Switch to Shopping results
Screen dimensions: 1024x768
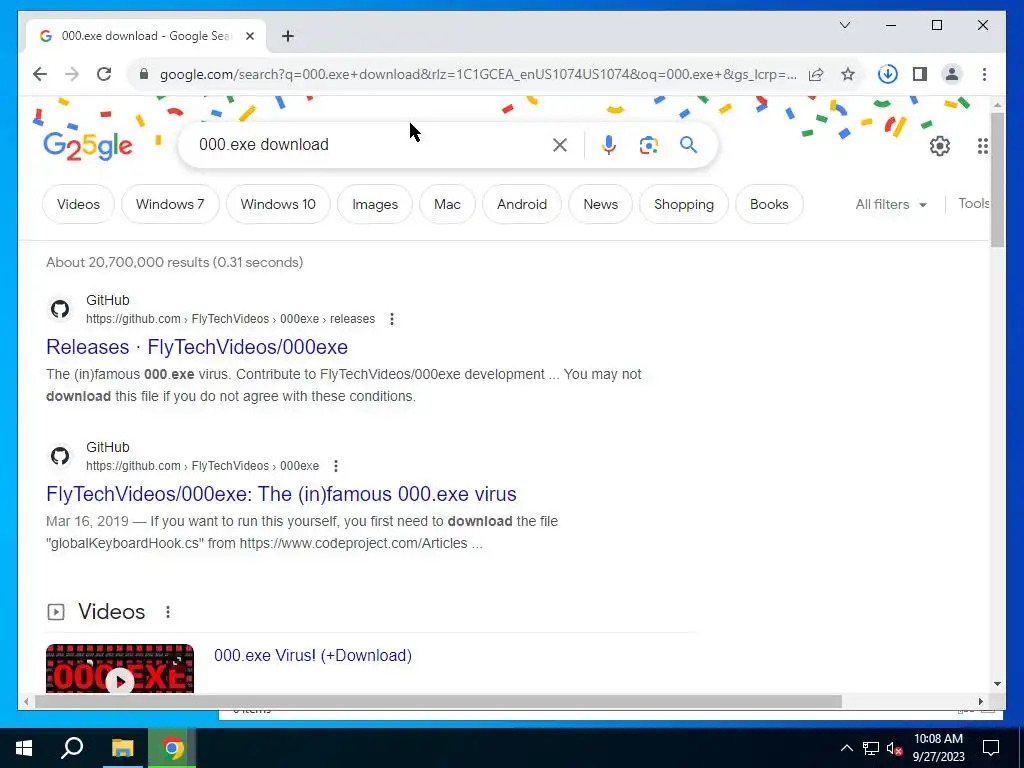pos(684,204)
